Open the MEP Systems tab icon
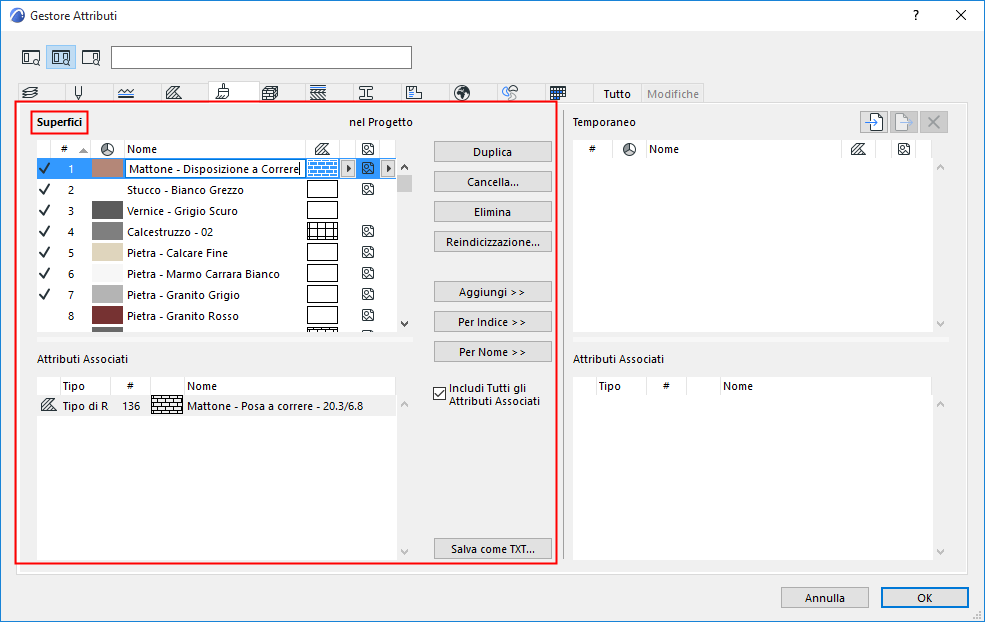Screen dimensions: 985x622 pos(510,93)
